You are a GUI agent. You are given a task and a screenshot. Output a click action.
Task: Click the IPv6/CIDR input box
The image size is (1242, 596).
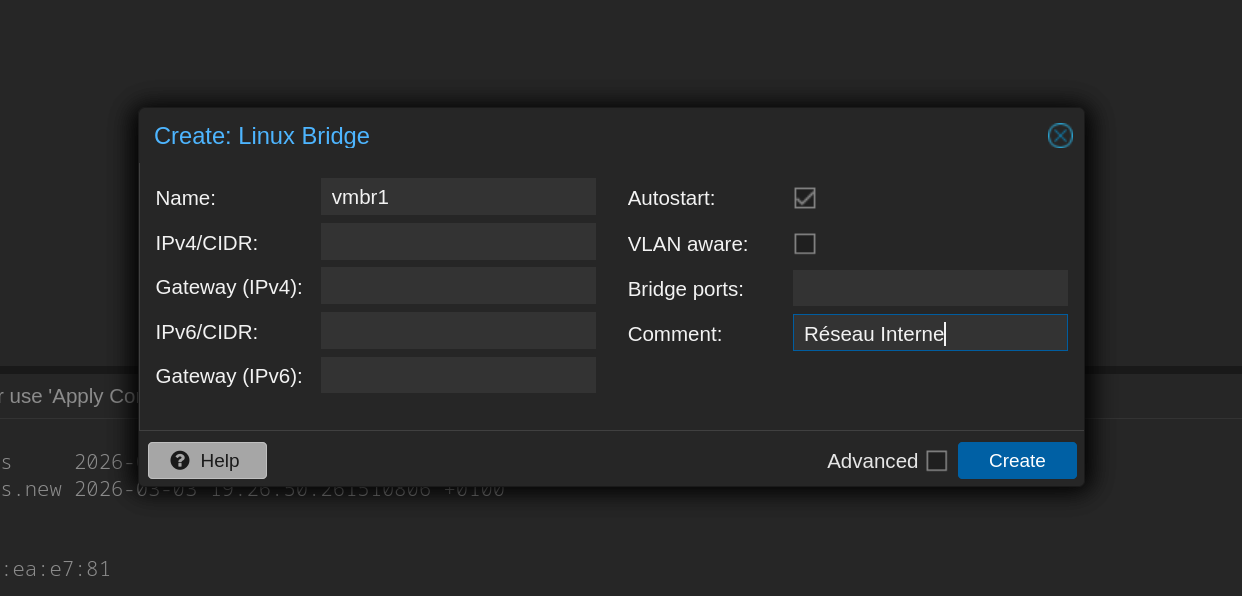tap(458, 331)
